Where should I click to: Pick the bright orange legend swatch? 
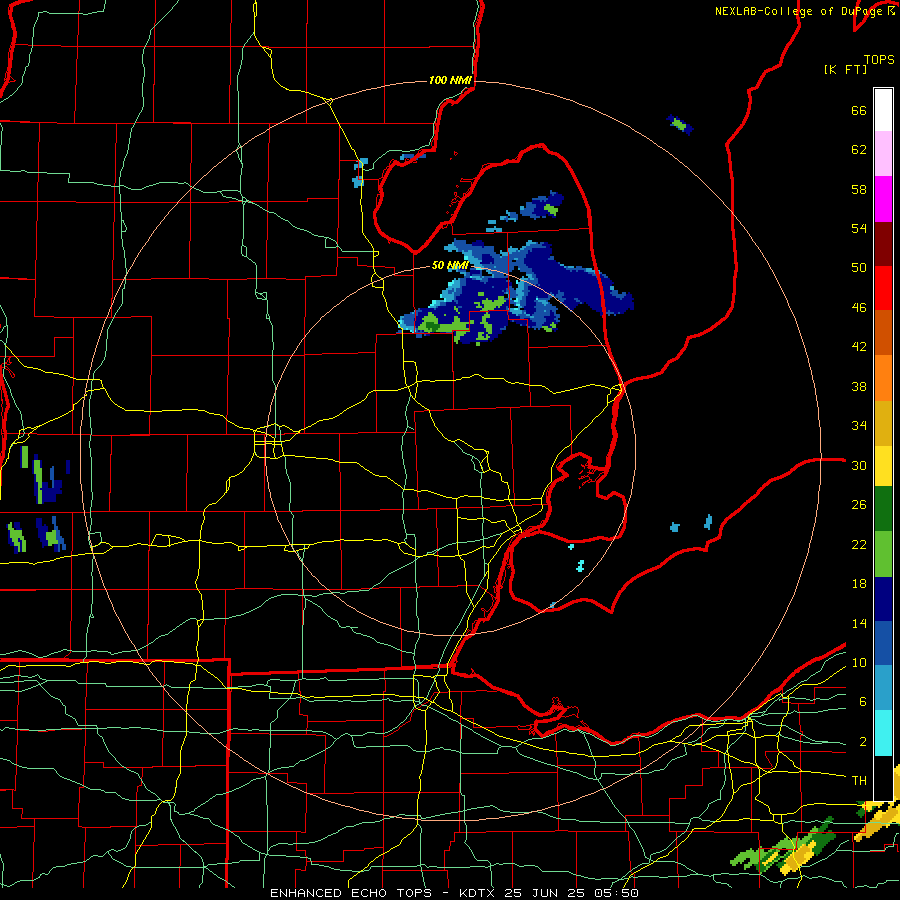click(x=883, y=377)
